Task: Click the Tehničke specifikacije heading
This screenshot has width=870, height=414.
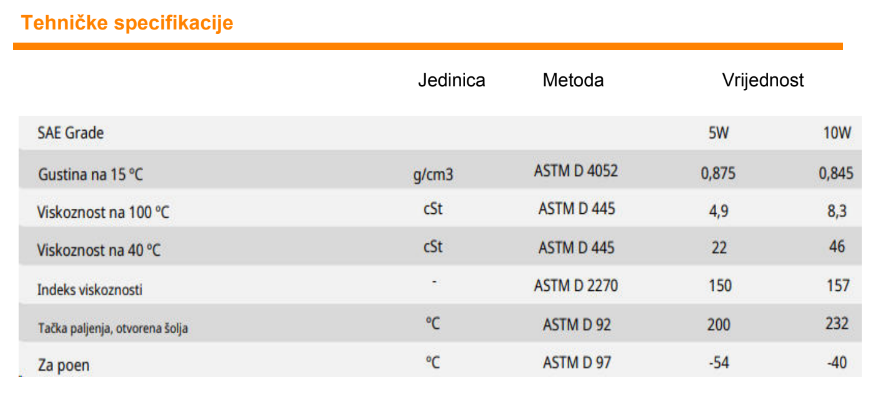Action: pyautogui.click(x=127, y=22)
